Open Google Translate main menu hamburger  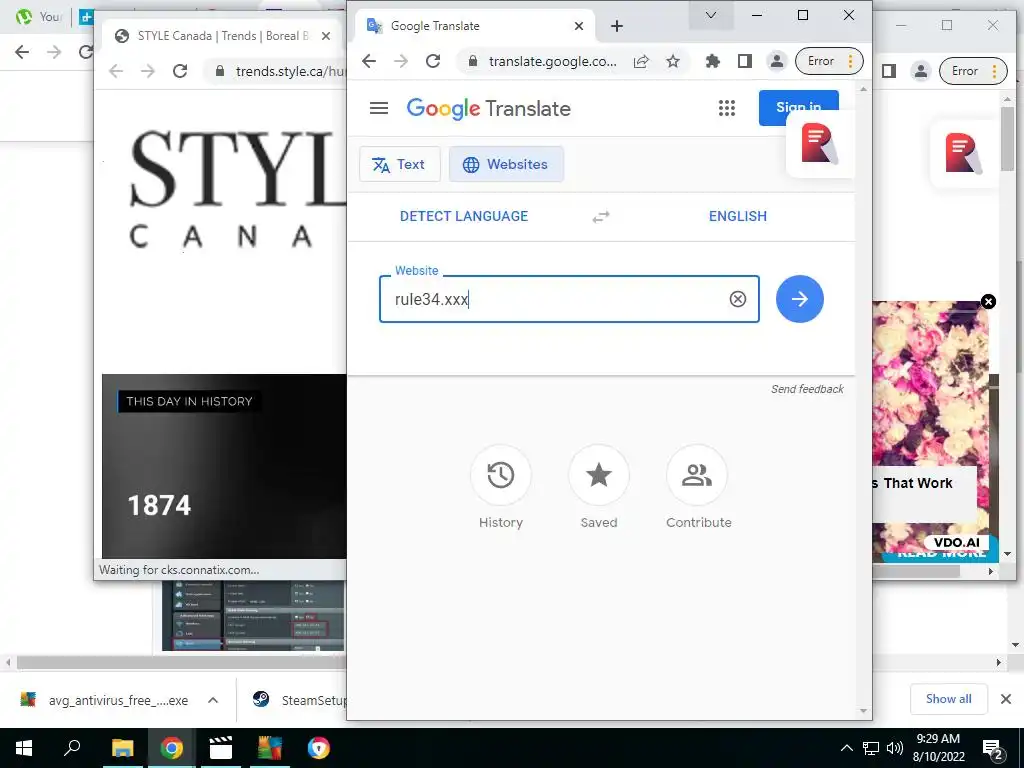pyautogui.click(x=379, y=108)
